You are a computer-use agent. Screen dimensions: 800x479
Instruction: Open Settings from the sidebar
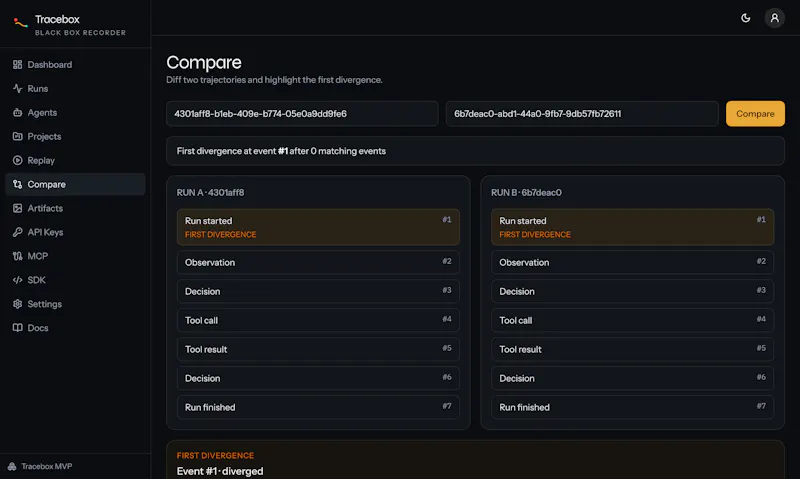click(76, 304)
